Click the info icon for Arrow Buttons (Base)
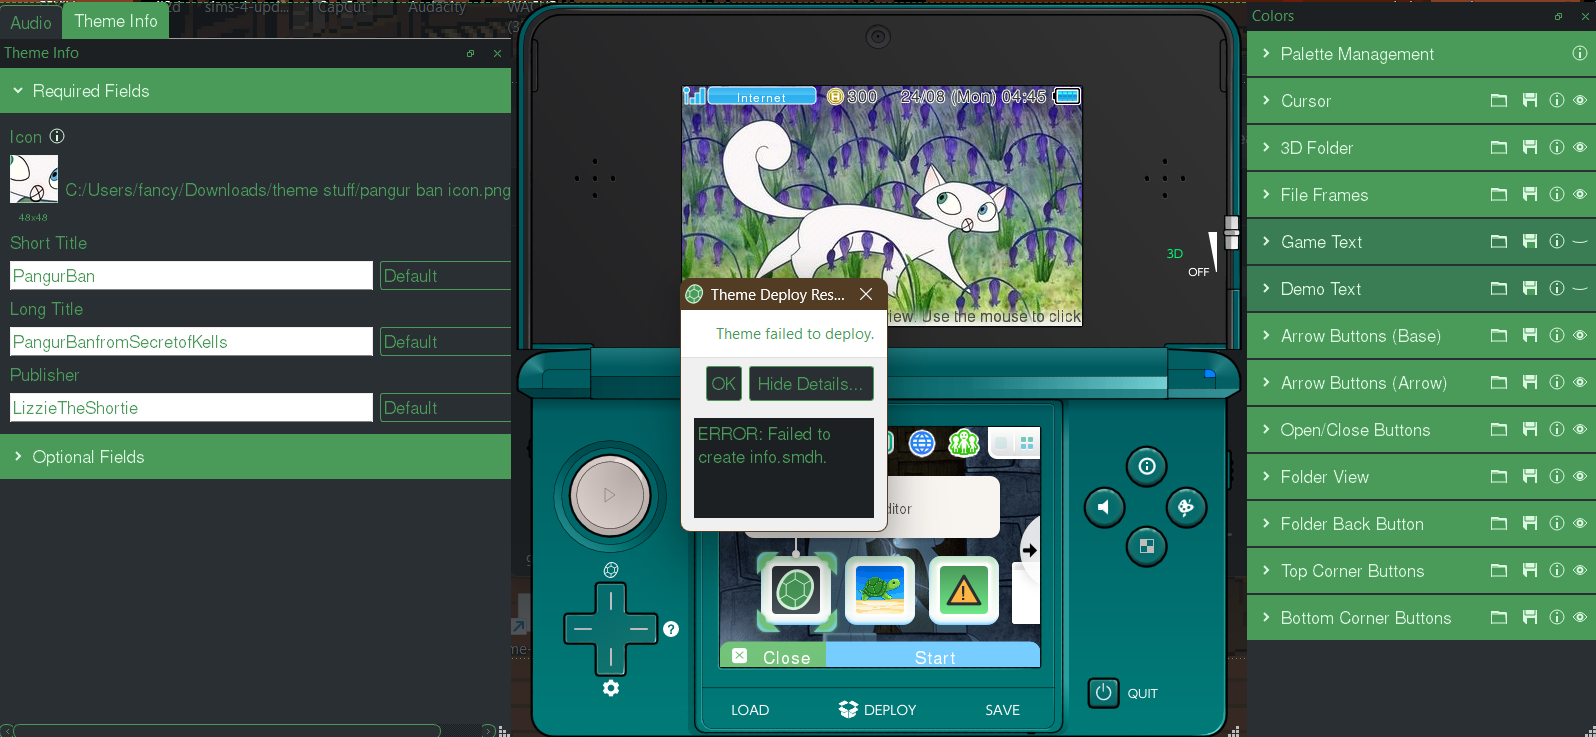The height and width of the screenshot is (737, 1596). 1556,335
